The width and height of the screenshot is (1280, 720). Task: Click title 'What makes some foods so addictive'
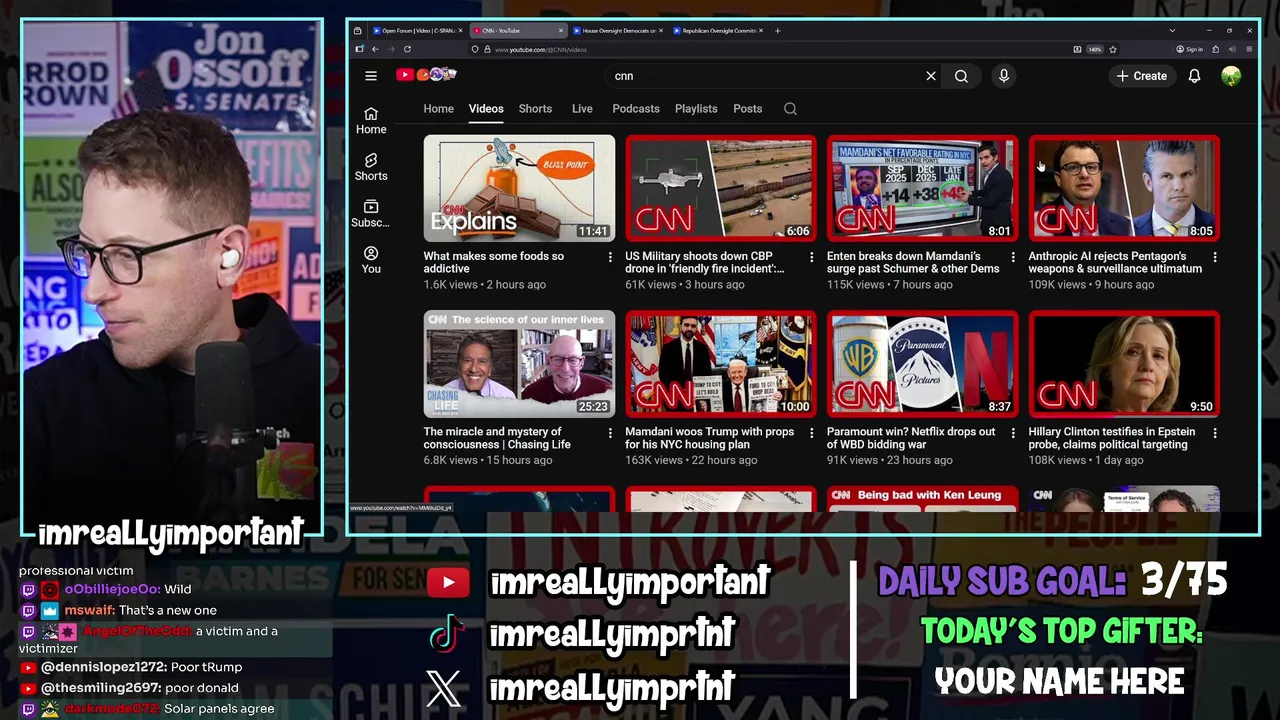pyautogui.click(x=494, y=262)
